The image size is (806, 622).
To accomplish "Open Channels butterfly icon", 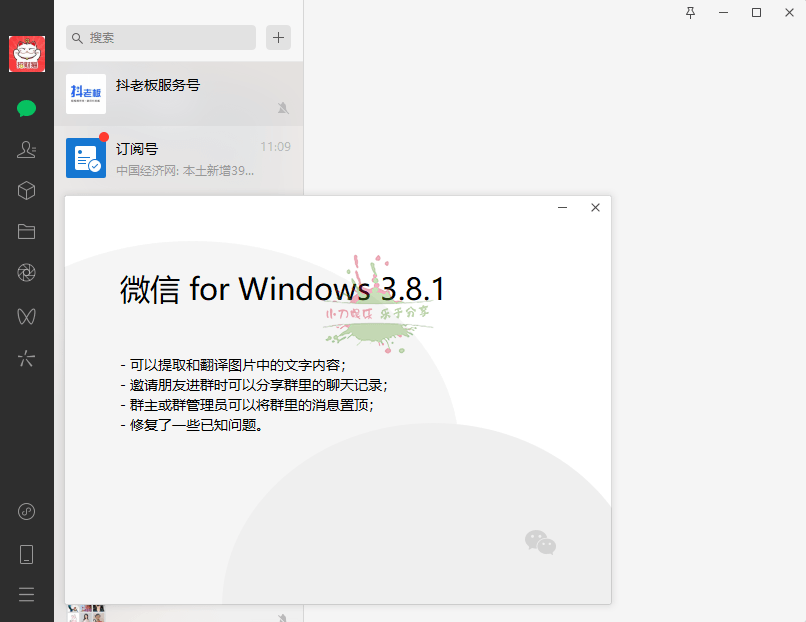I will click(x=26, y=316).
